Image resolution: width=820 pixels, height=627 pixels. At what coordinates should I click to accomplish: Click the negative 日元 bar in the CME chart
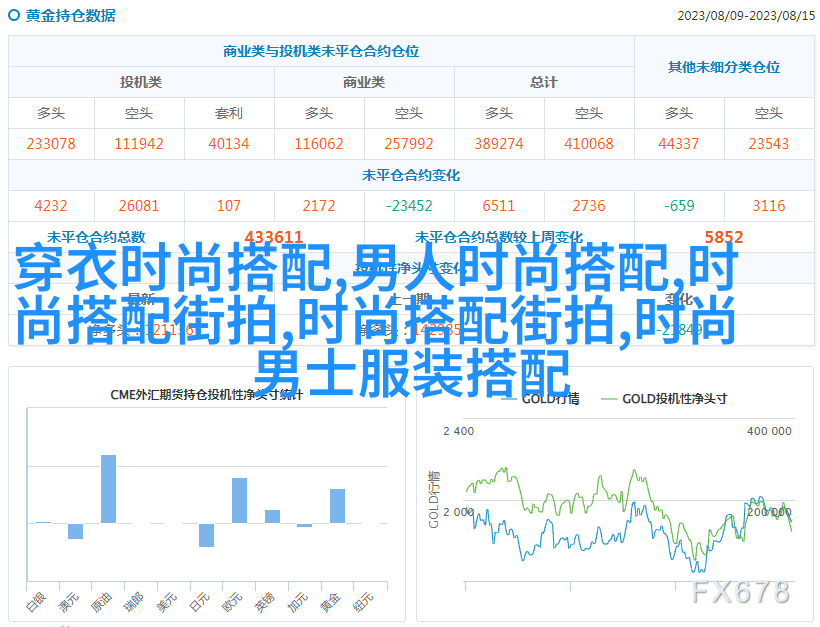[x=207, y=535]
